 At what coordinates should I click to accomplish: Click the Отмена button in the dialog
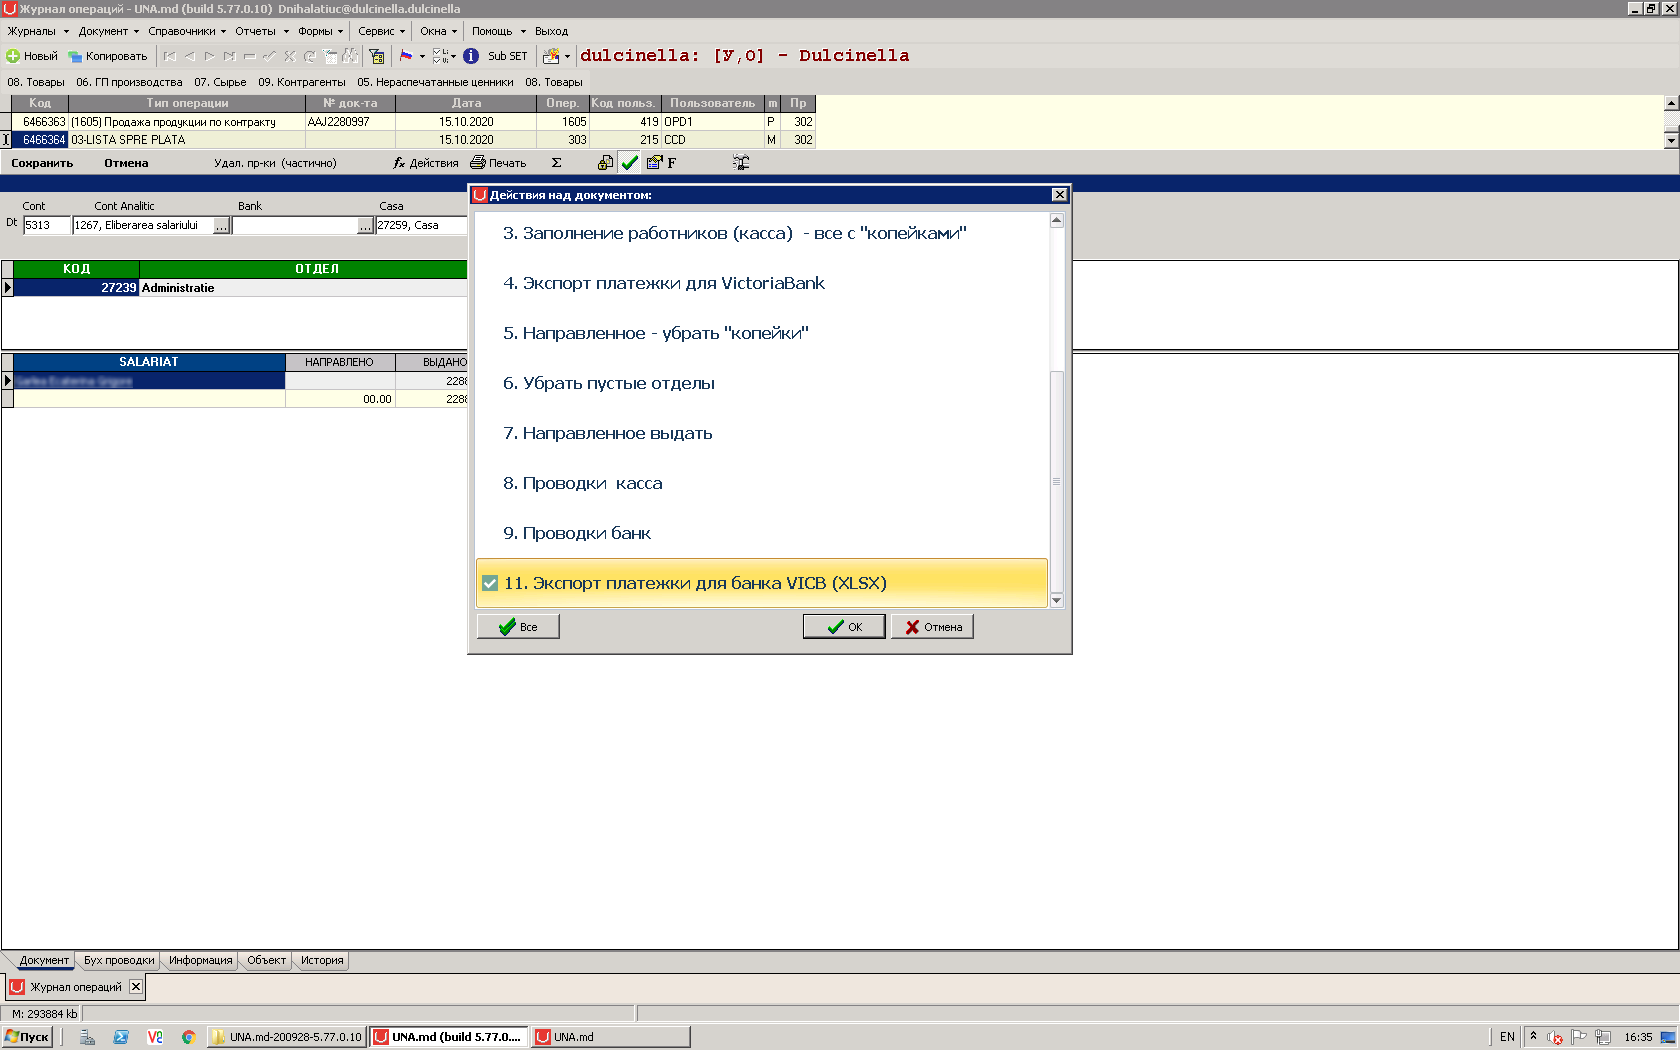click(932, 627)
